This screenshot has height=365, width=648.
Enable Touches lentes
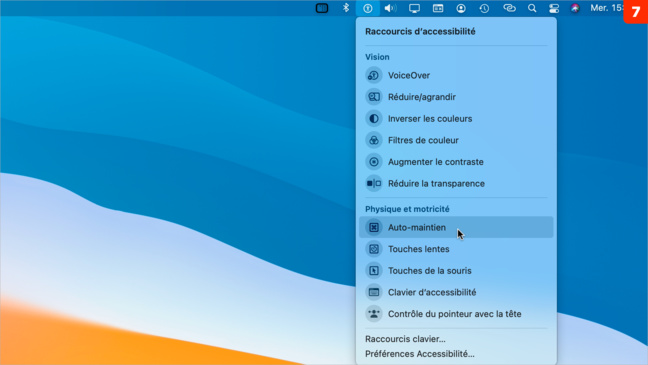[x=456, y=249]
